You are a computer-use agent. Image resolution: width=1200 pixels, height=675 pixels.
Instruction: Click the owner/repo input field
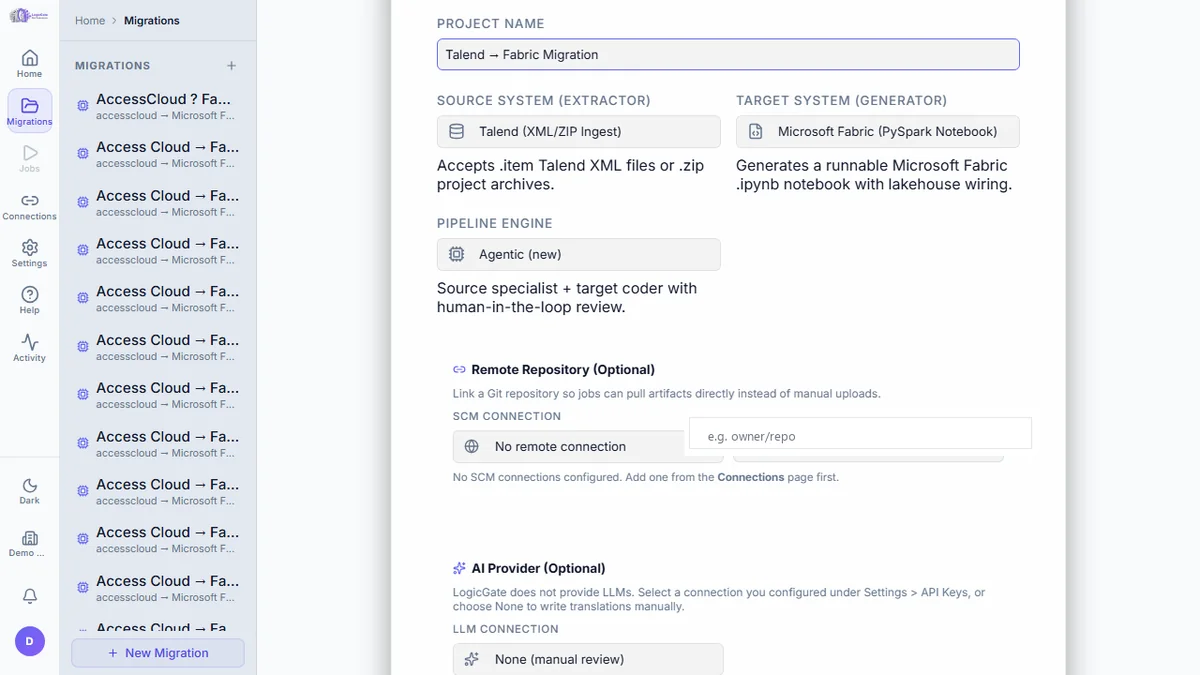[x=860, y=433]
